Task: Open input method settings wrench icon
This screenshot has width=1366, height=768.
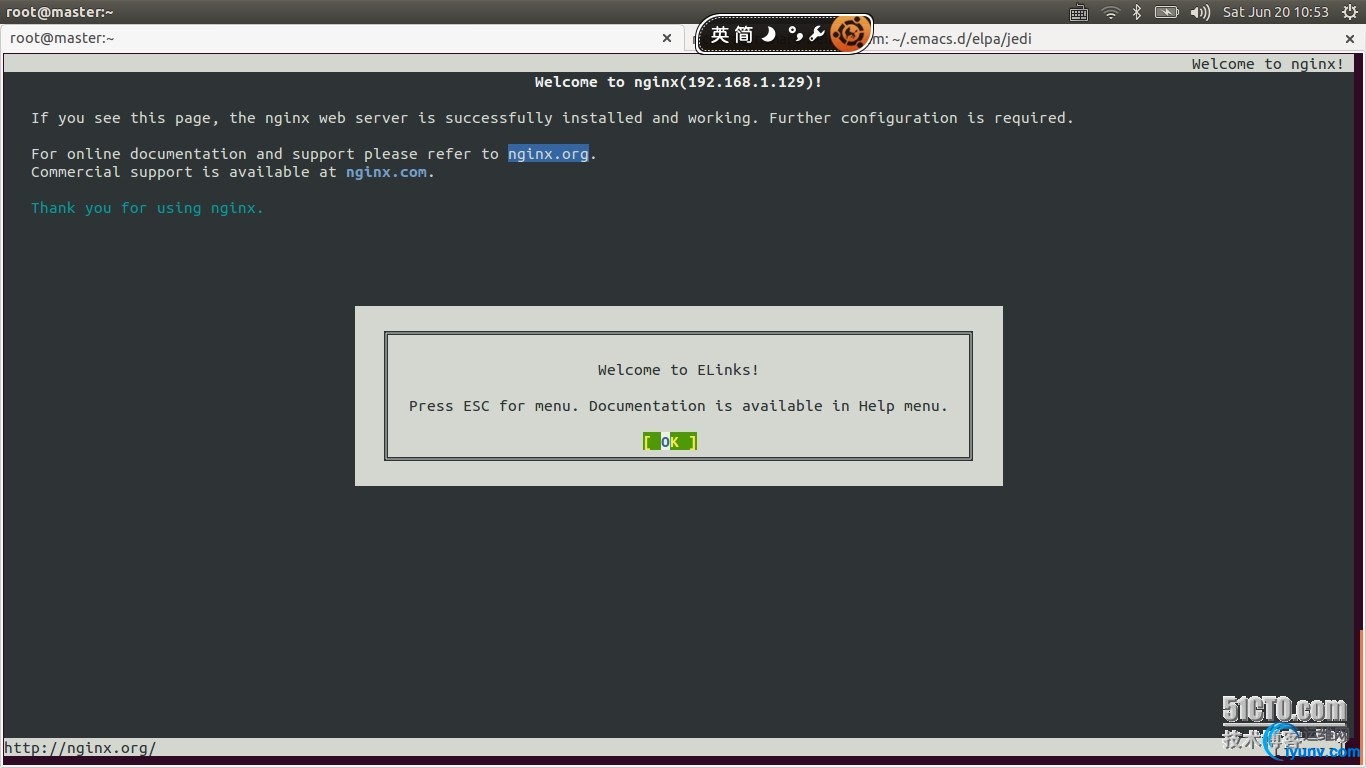Action: [817, 35]
